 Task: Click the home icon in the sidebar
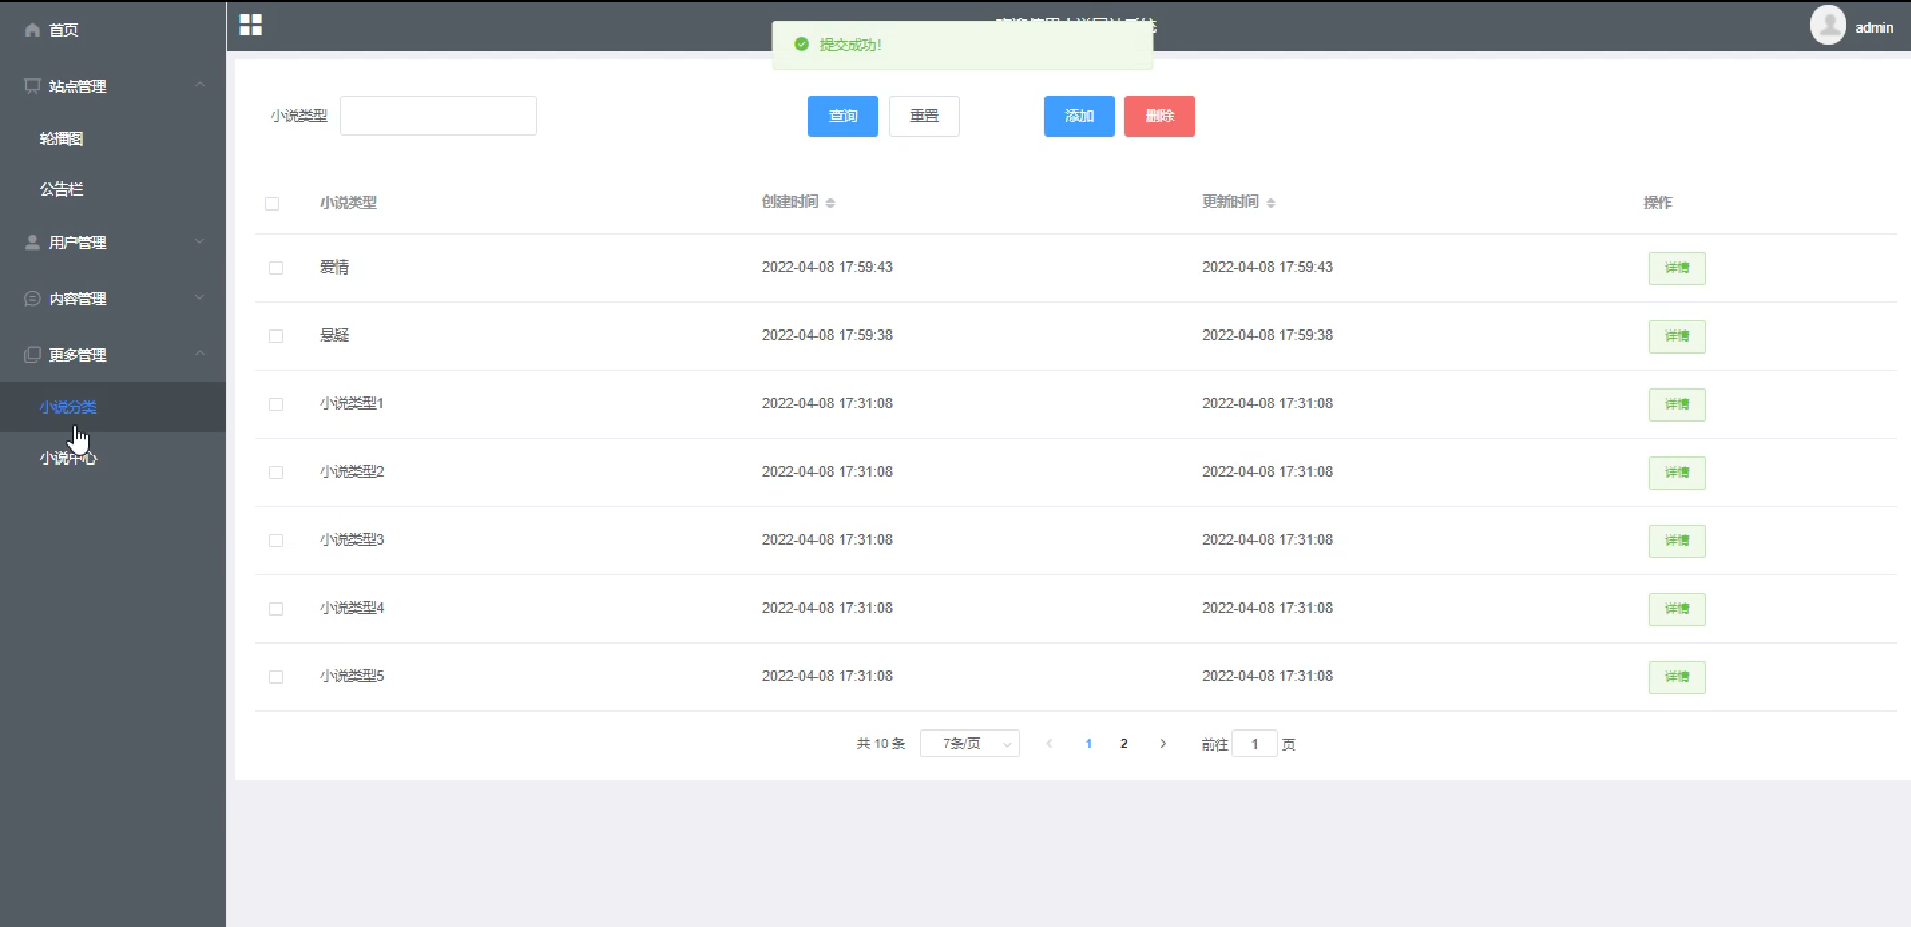click(x=32, y=30)
